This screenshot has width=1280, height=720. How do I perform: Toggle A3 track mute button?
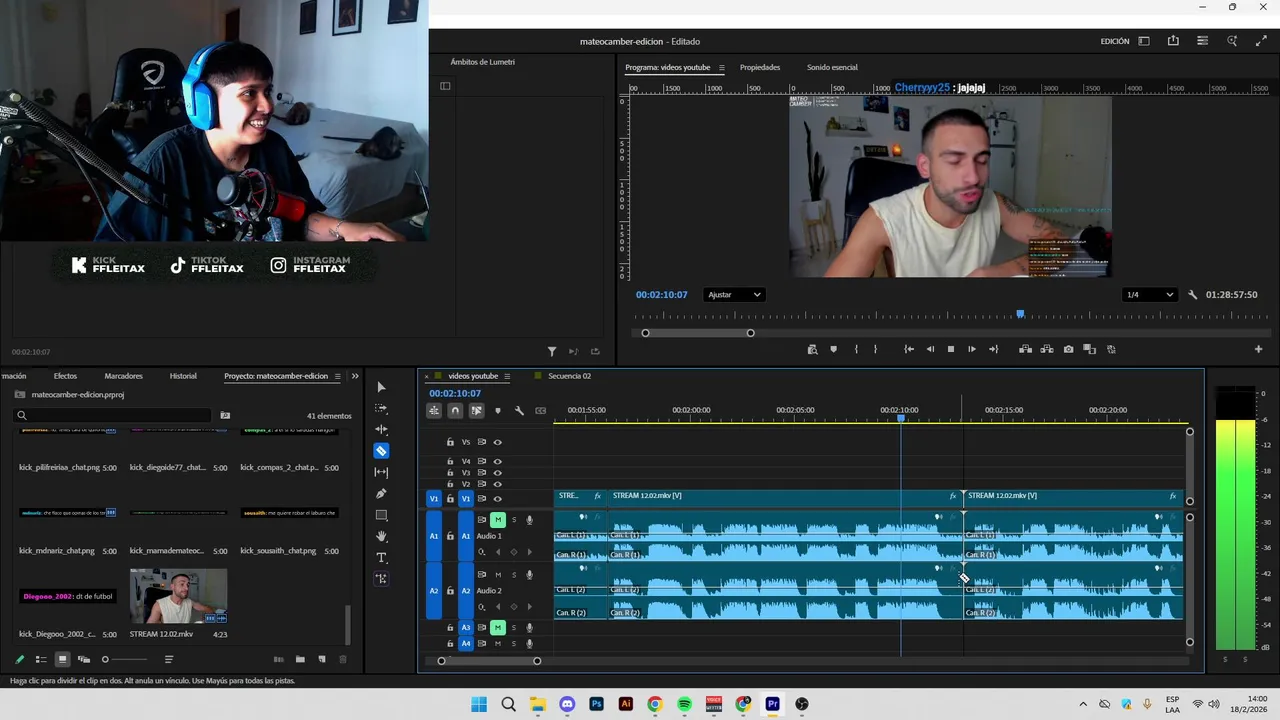(498, 628)
